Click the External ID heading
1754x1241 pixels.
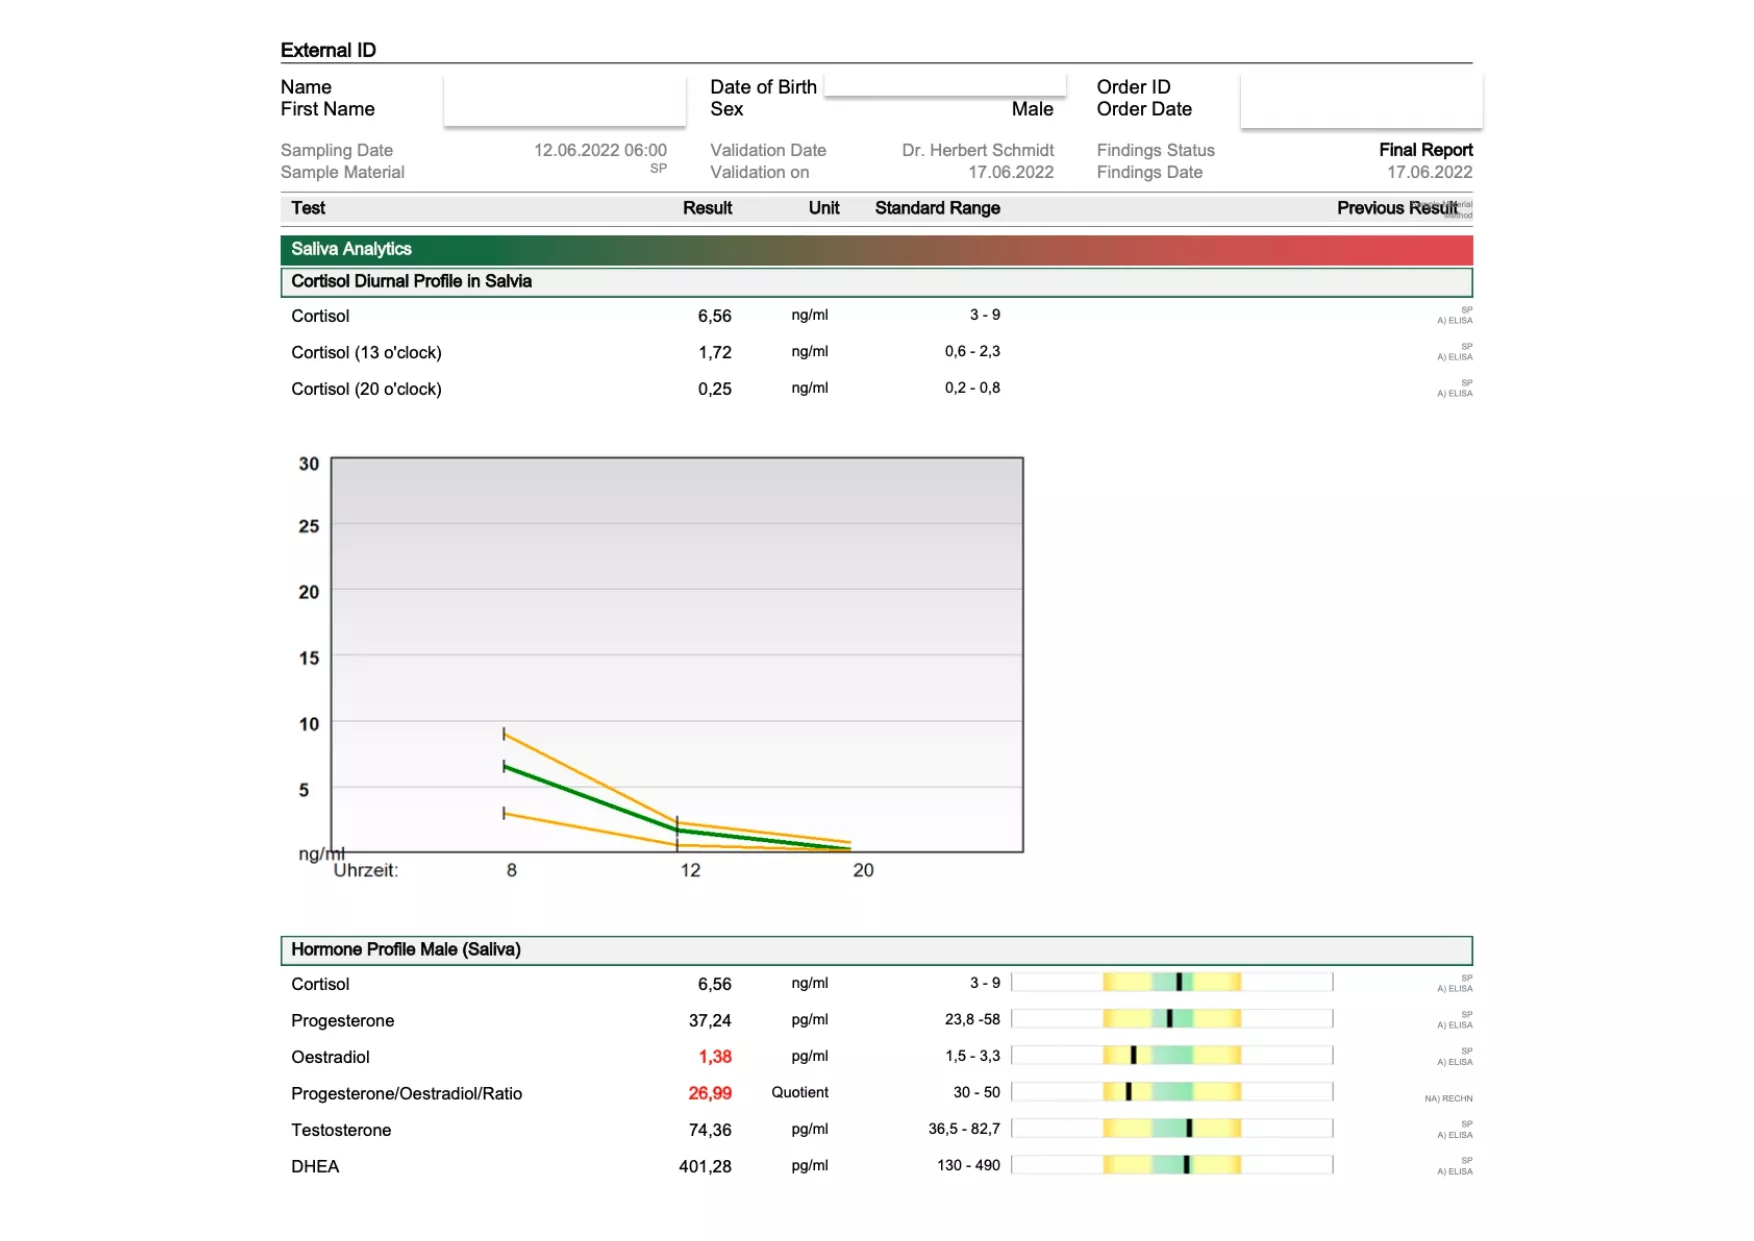[328, 50]
